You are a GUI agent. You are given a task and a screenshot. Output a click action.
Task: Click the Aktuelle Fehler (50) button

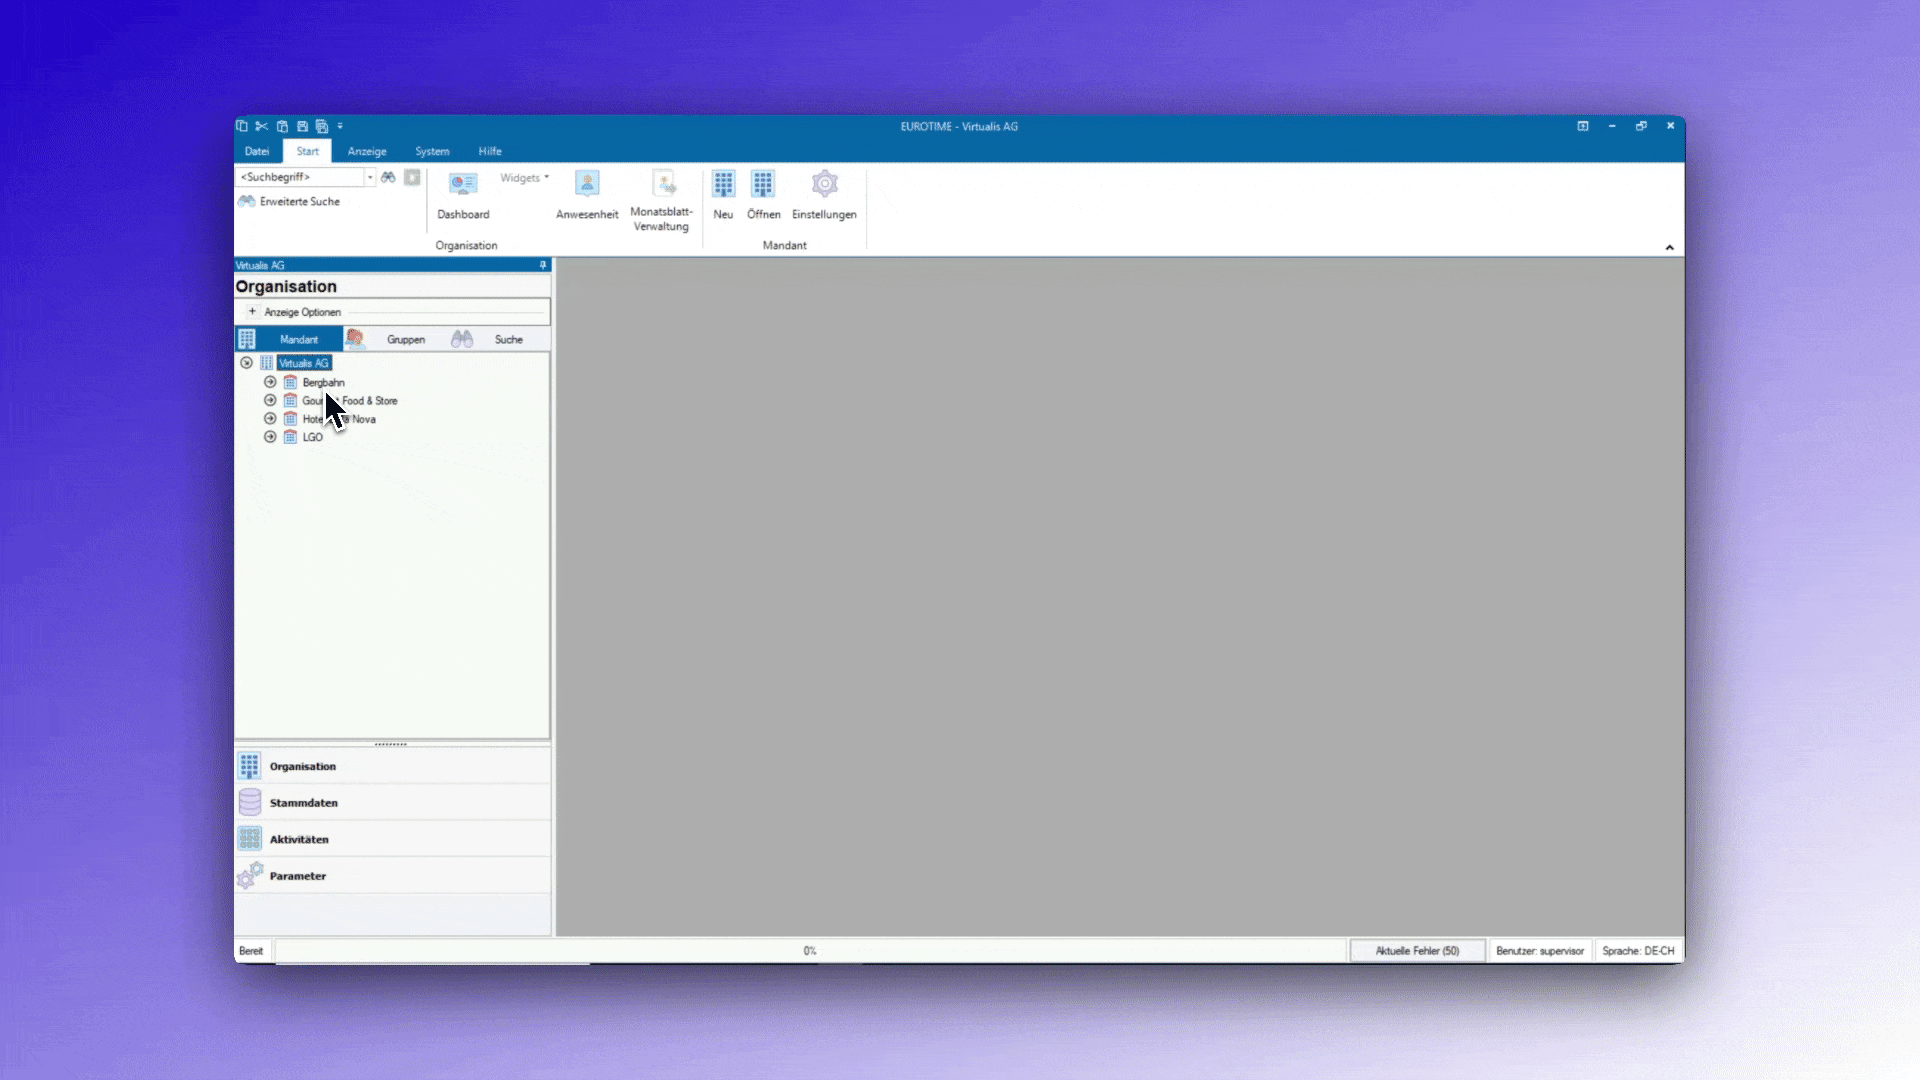point(1416,951)
